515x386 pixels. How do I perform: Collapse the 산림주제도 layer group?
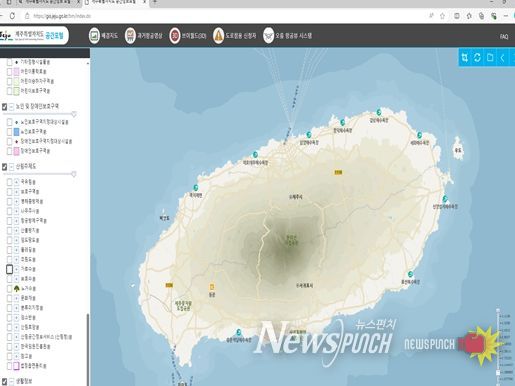click(x=12, y=167)
